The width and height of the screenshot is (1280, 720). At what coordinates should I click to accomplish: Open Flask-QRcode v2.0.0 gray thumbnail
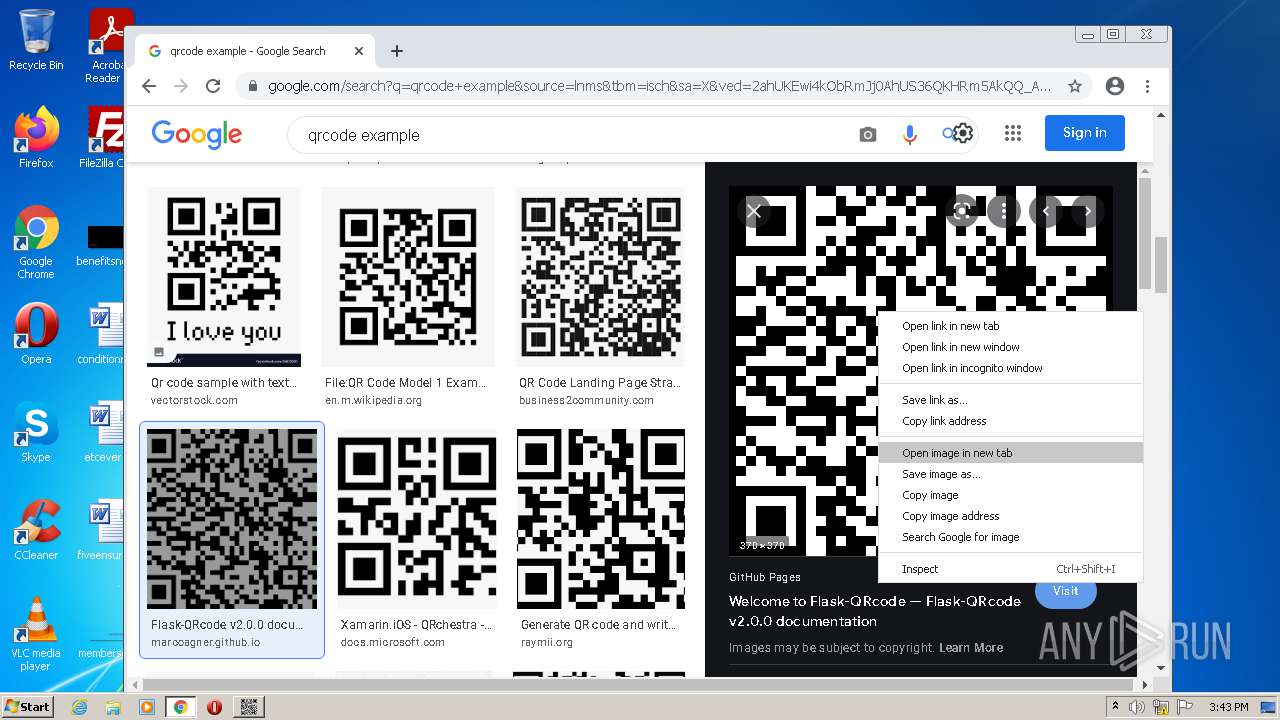[232, 519]
